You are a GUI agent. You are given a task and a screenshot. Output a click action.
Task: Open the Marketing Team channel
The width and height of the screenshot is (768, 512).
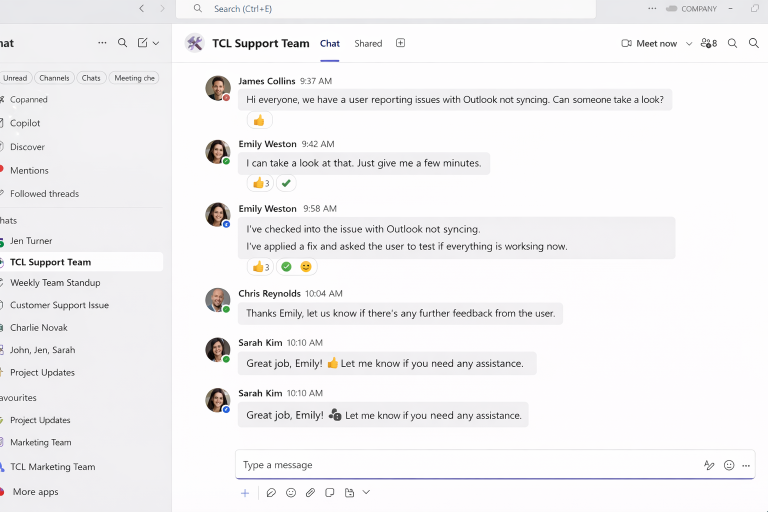click(41, 442)
